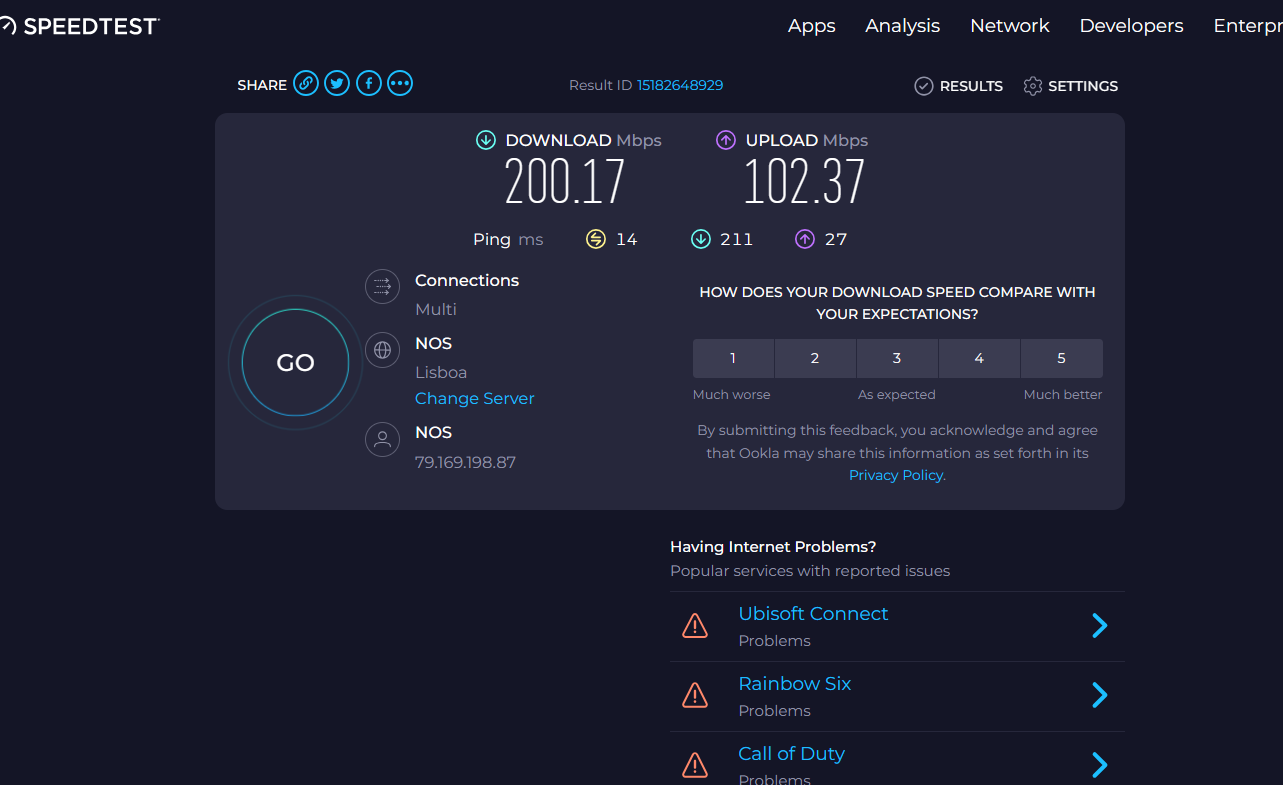Rate download speed 1, much worse
Viewport: 1283px width, 785px height.
(x=733, y=358)
